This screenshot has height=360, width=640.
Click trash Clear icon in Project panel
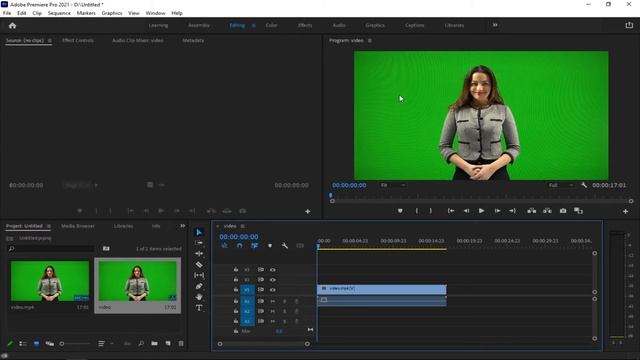pyautogui.click(x=181, y=344)
